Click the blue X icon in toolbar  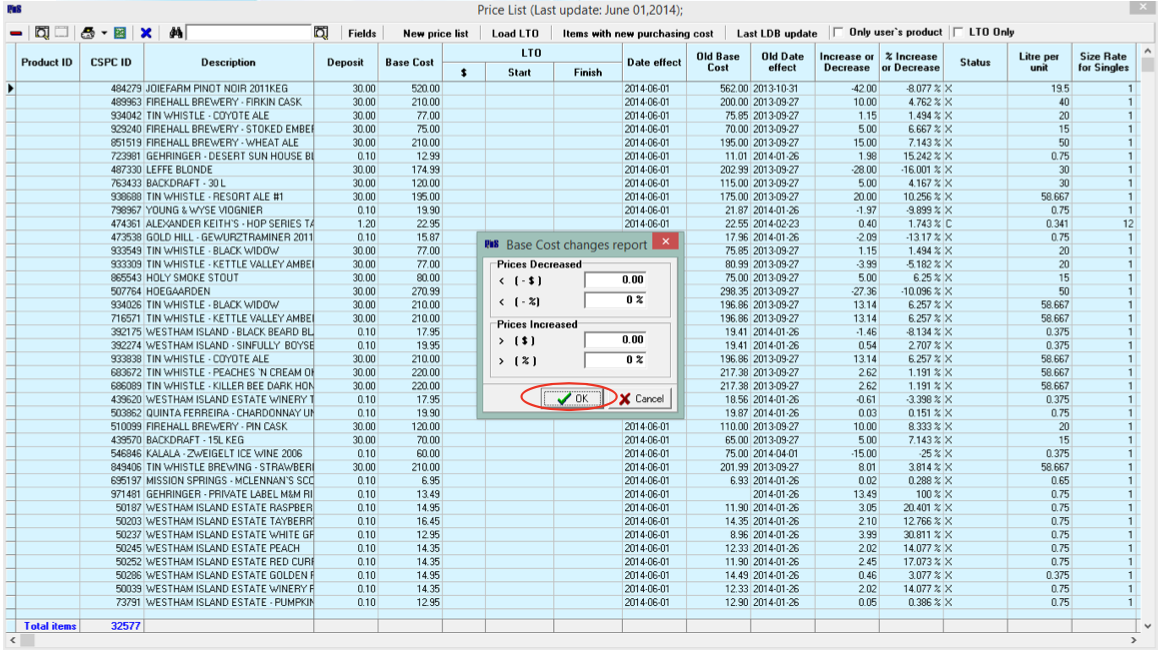(146, 33)
